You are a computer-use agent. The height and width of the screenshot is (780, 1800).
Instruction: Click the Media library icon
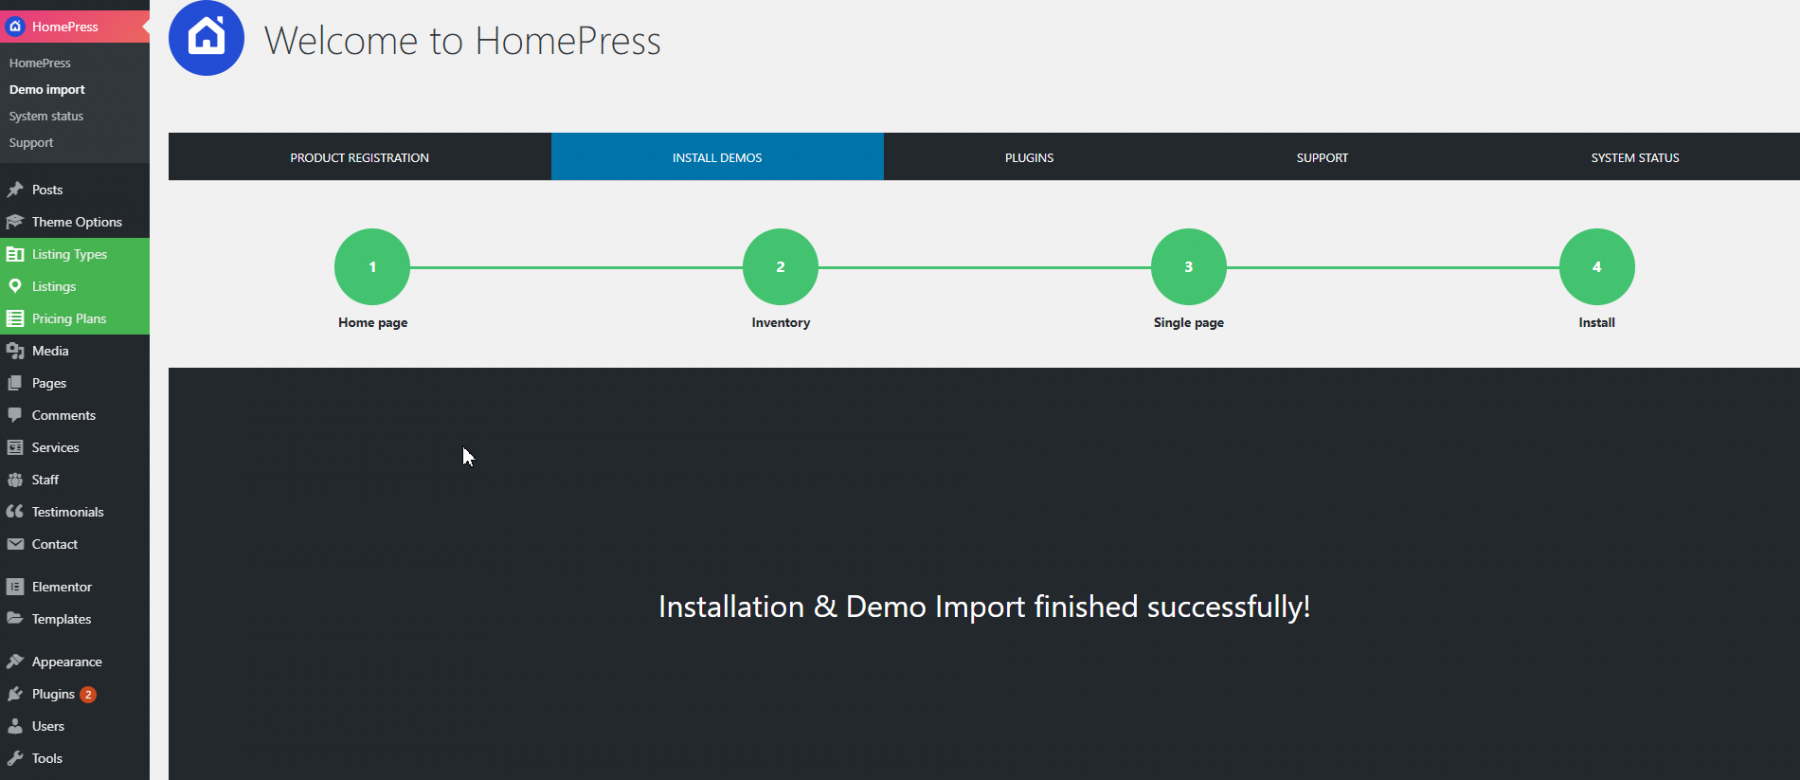pyautogui.click(x=15, y=351)
